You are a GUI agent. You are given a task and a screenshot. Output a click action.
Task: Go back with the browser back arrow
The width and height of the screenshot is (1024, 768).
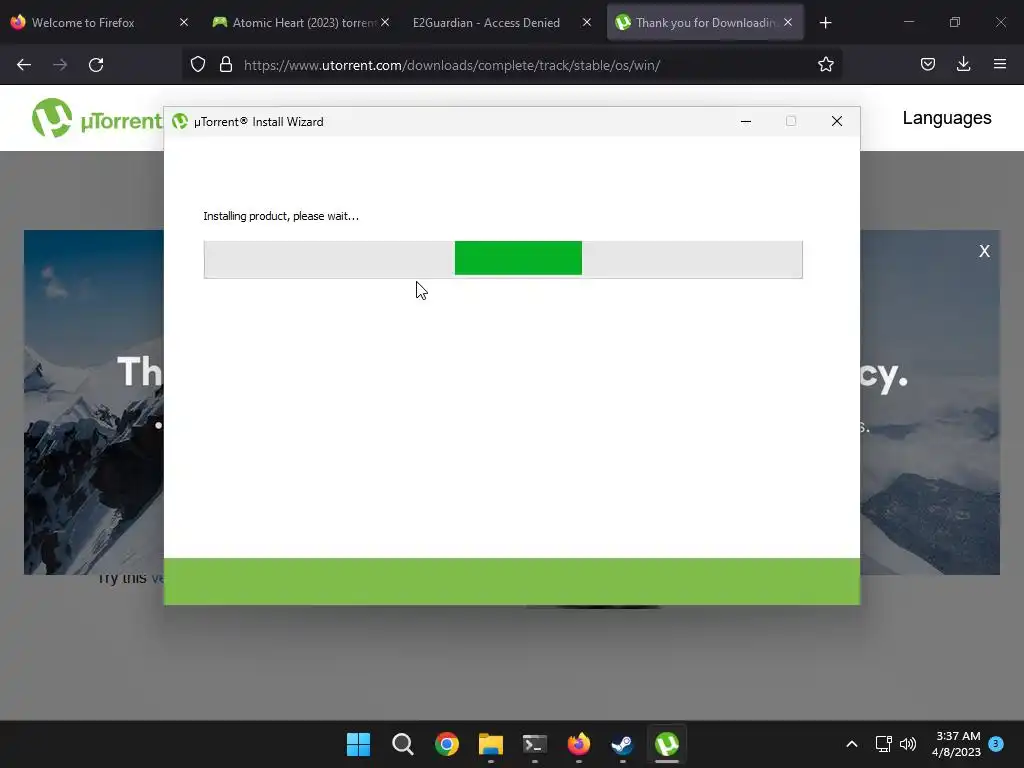click(24, 65)
